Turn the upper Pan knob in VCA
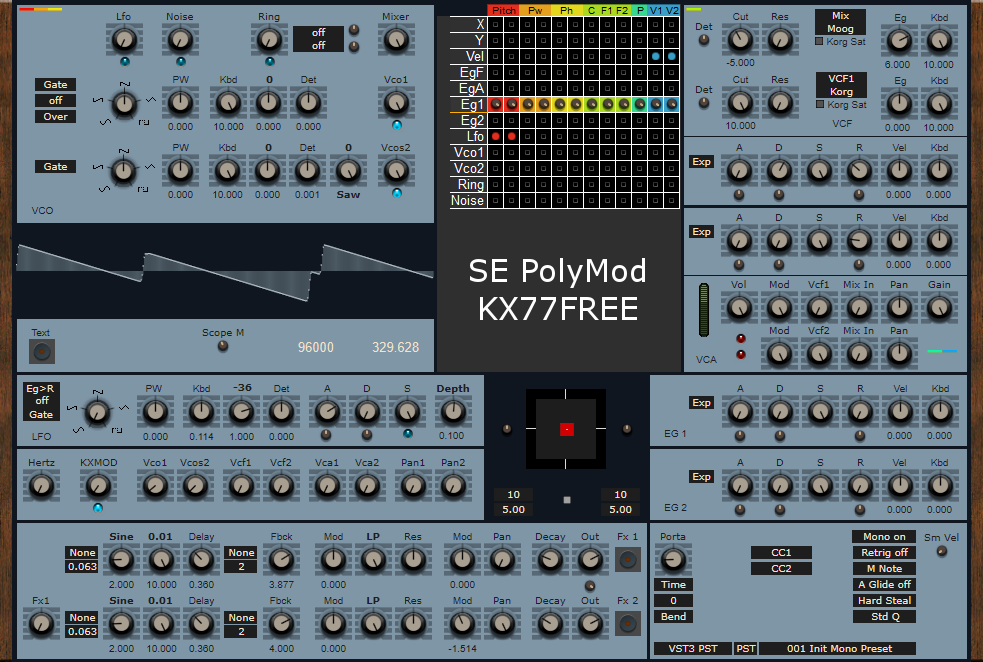Viewport: 983px width, 662px height. tap(898, 307)
